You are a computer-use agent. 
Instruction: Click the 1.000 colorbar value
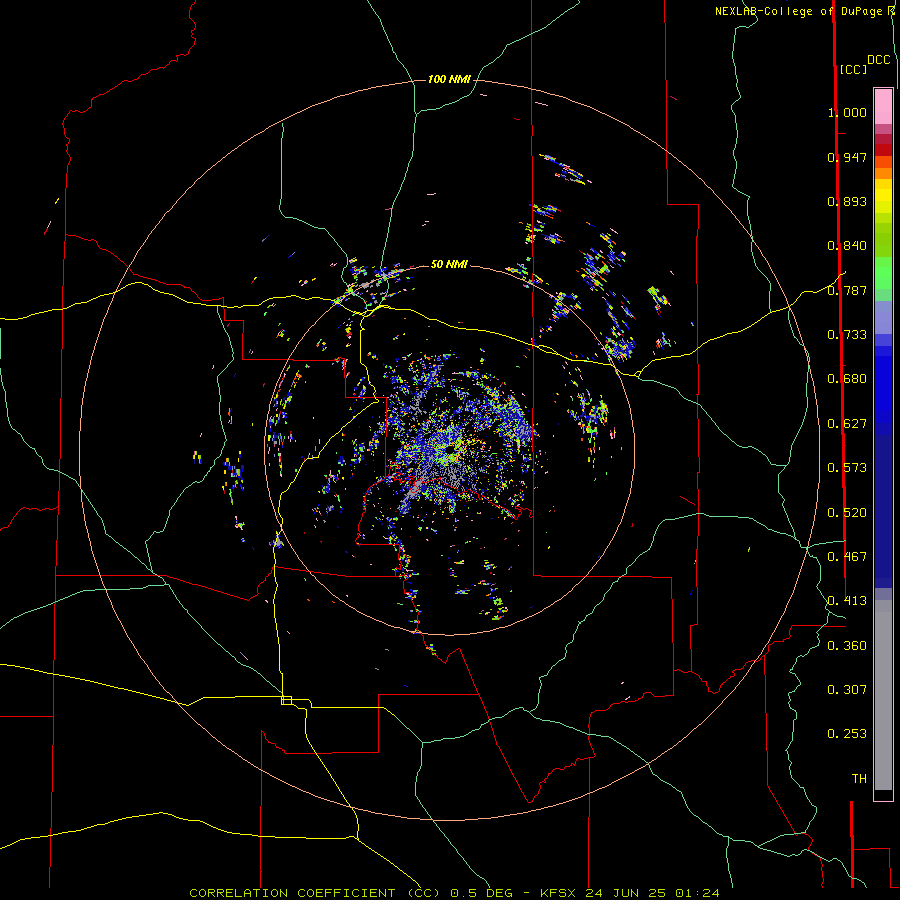pyautogui.click(x=847, y=112)
